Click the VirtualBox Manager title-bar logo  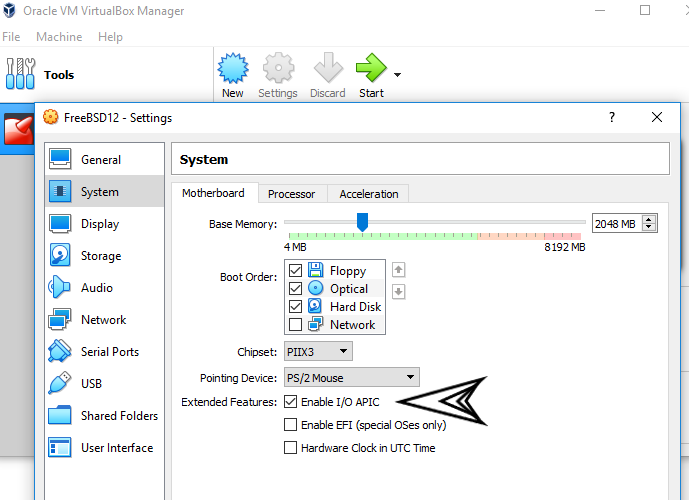9,10
